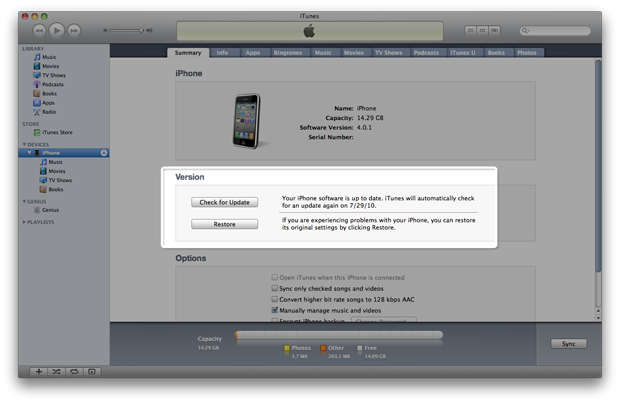Switch to the Music tab
This screenshot has width=620, height=403.
click(323, 53)
